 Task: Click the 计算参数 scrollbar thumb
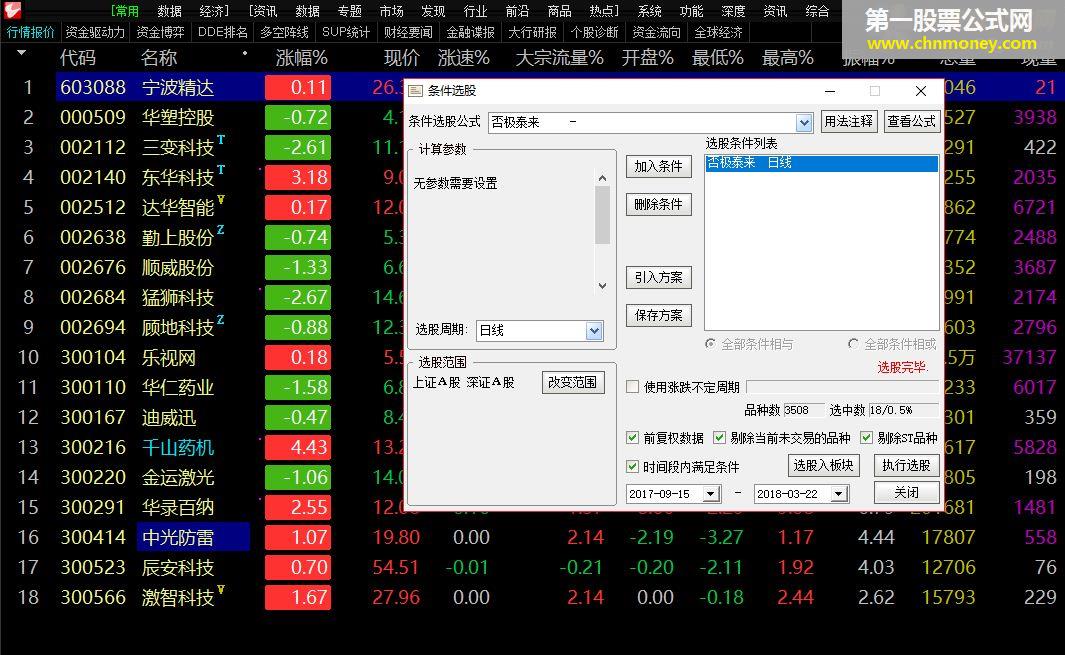tap(602, 215)
